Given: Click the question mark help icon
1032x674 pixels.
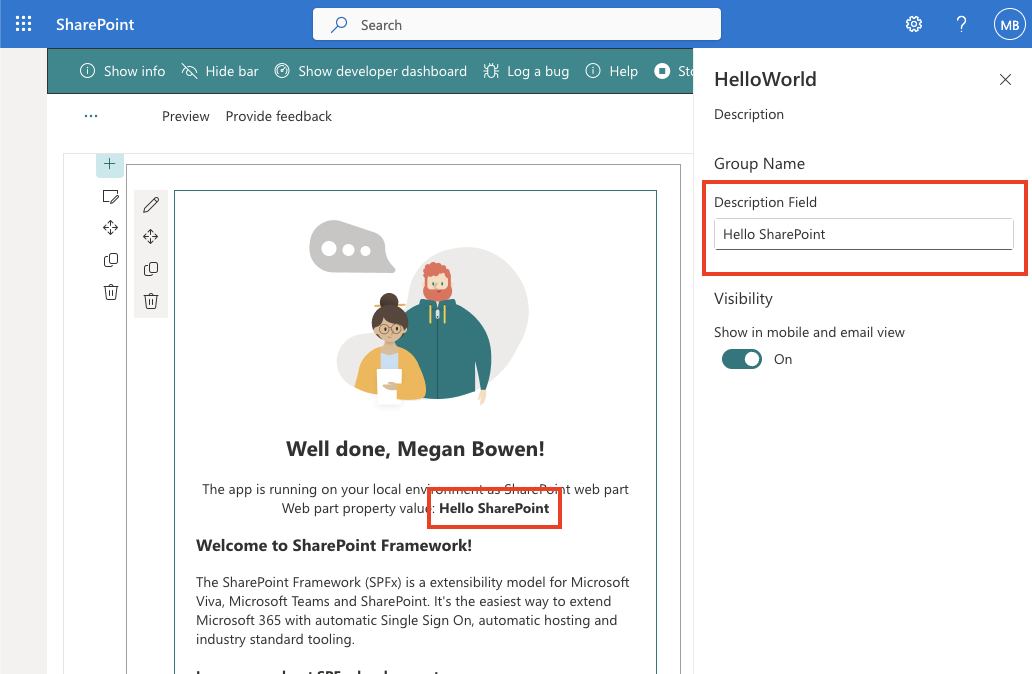Looking at the screenshot, I should 961,24.
